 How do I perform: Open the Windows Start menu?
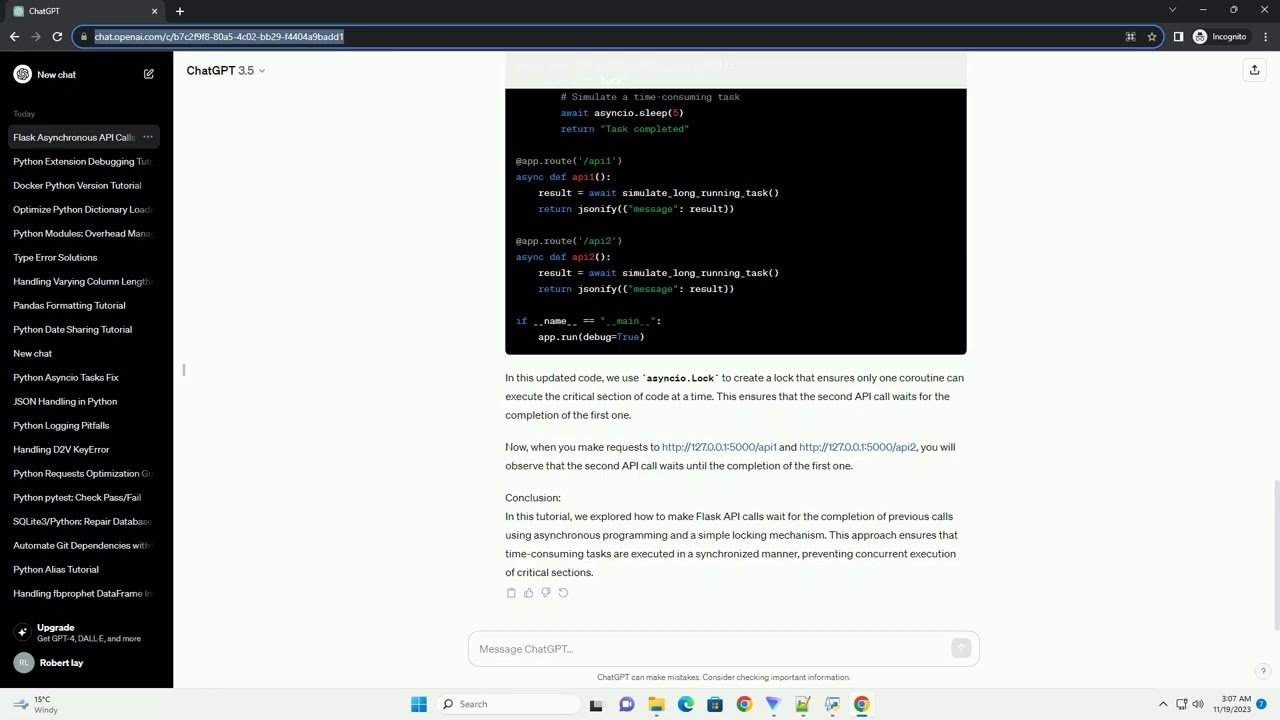coord(419,704)
